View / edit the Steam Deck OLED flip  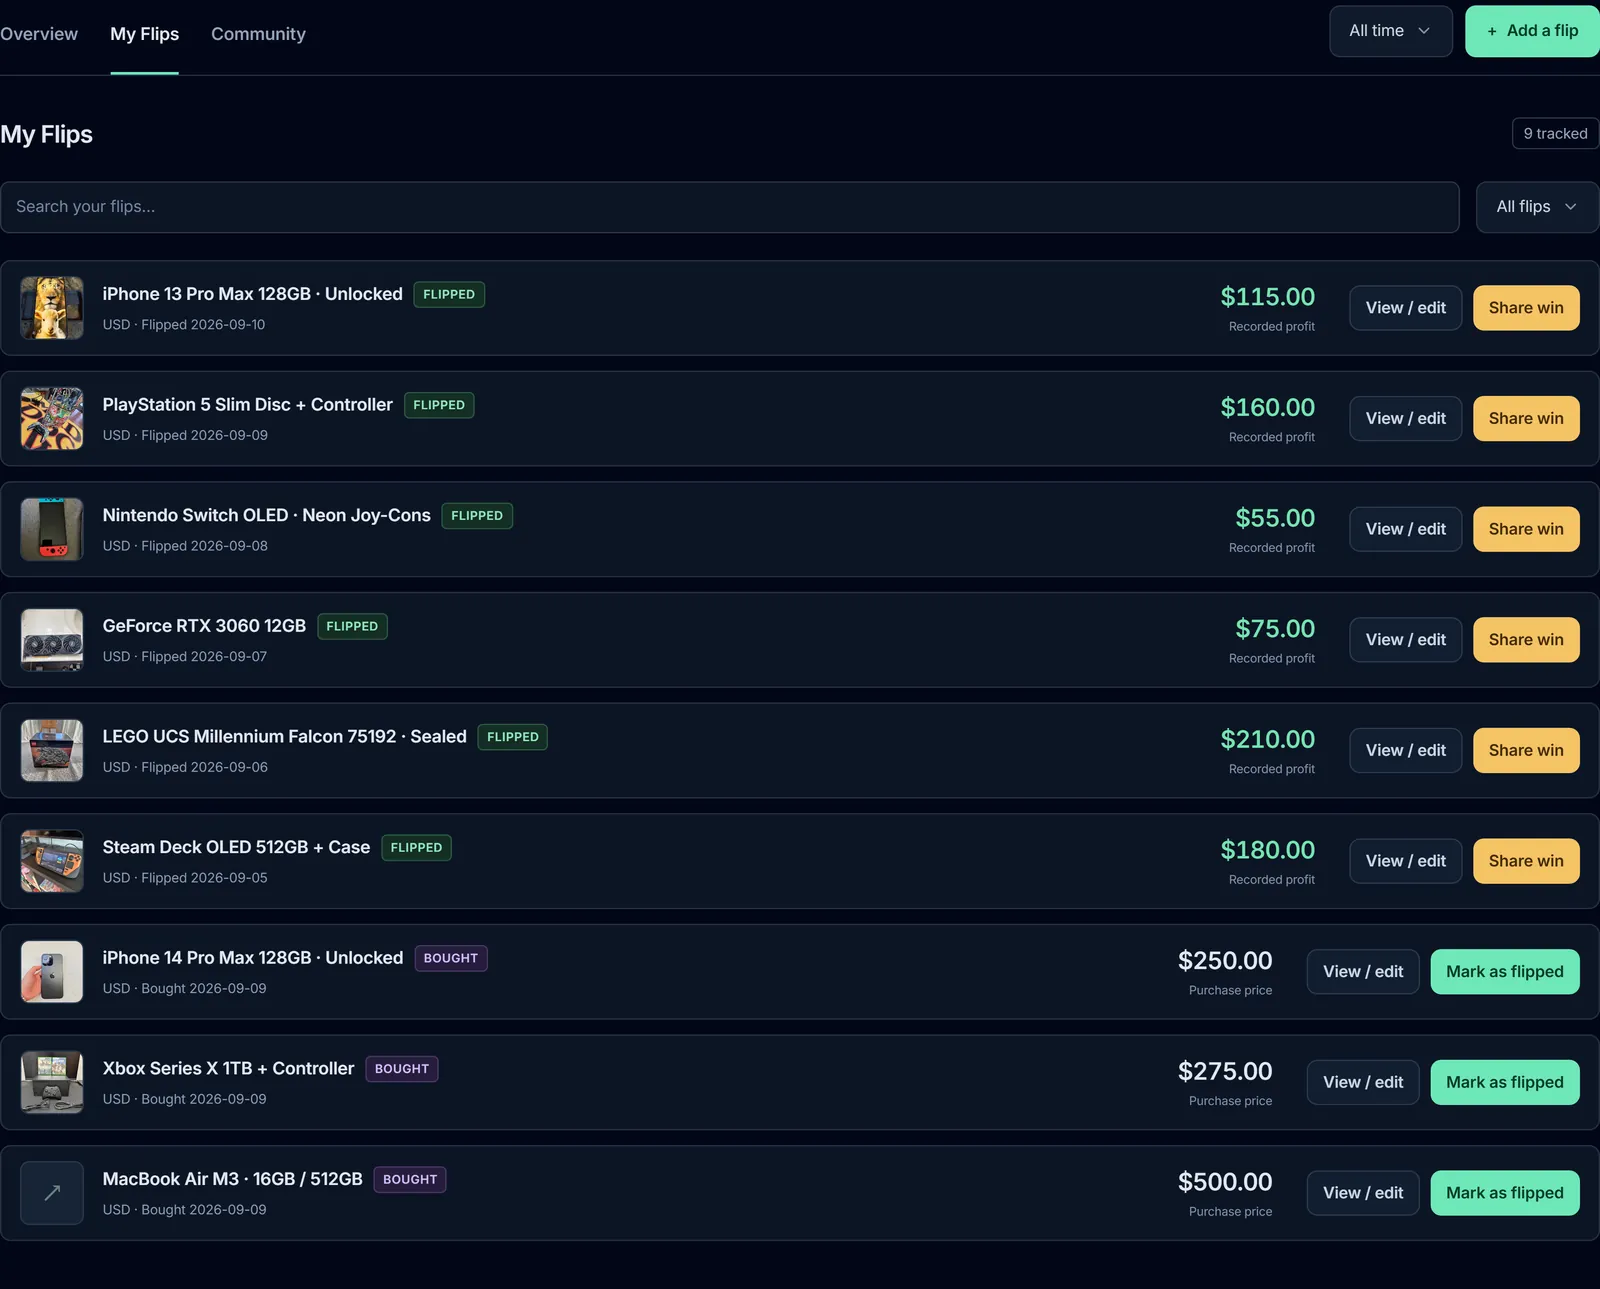pos(1406,861)
